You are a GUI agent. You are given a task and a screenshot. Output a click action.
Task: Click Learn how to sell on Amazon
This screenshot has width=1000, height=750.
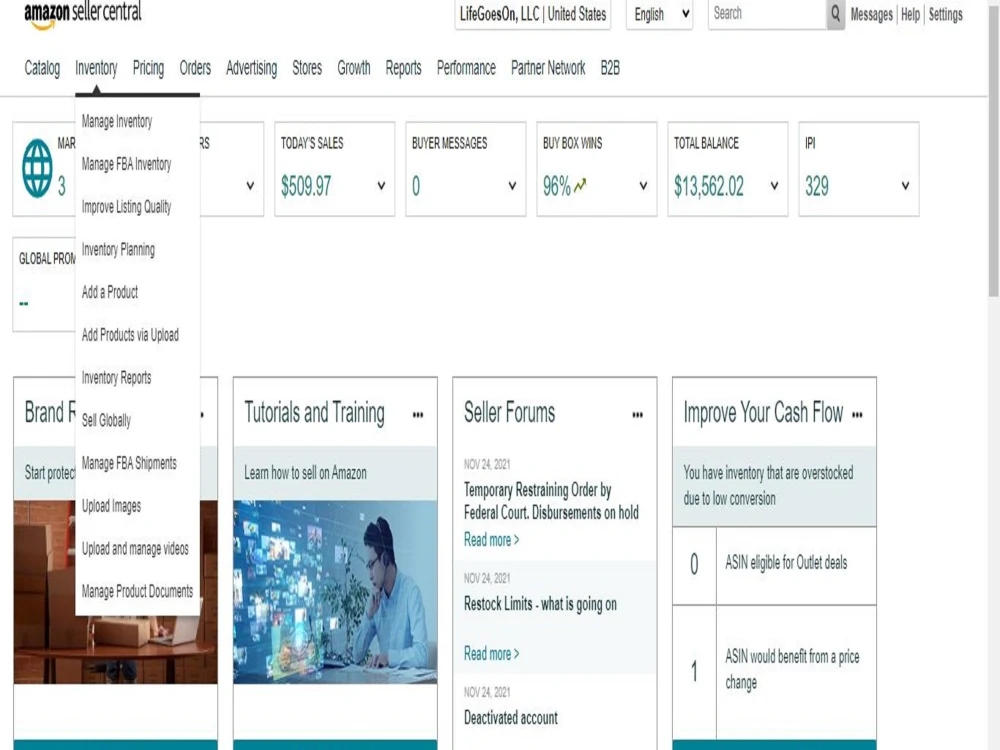click(x=305, y=473)
